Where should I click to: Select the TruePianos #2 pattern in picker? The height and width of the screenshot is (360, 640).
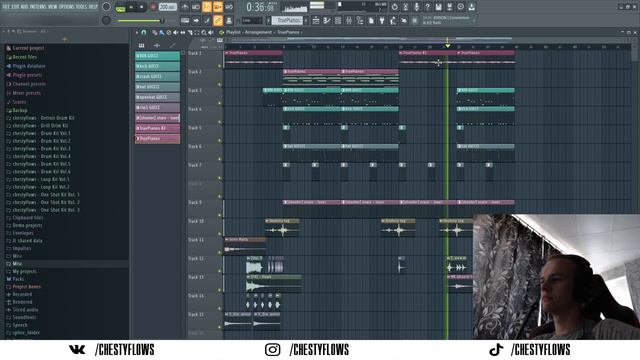pyautogui.click(x=158, y=129)
